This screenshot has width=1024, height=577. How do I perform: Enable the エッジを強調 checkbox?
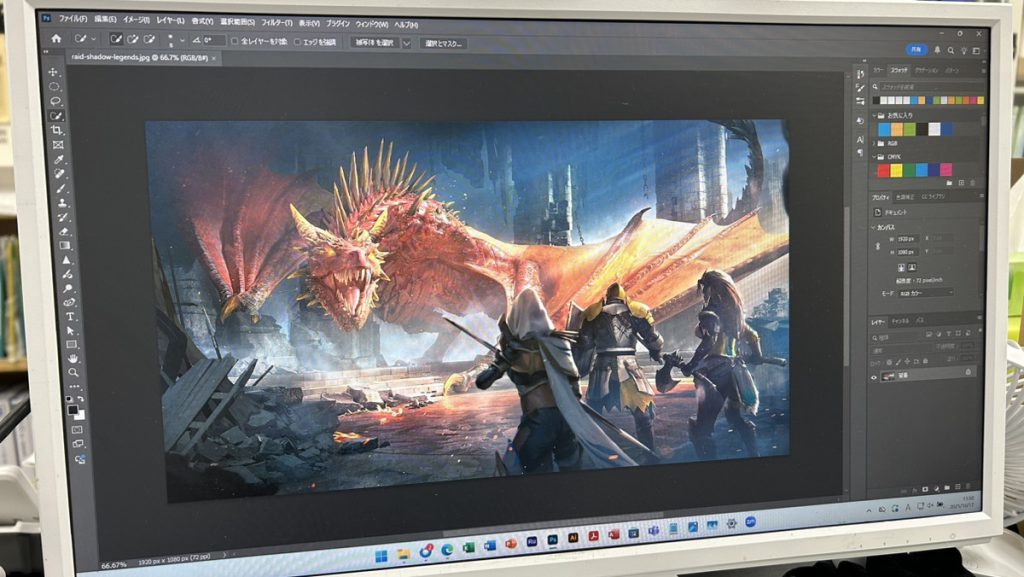tap(297, 42)
